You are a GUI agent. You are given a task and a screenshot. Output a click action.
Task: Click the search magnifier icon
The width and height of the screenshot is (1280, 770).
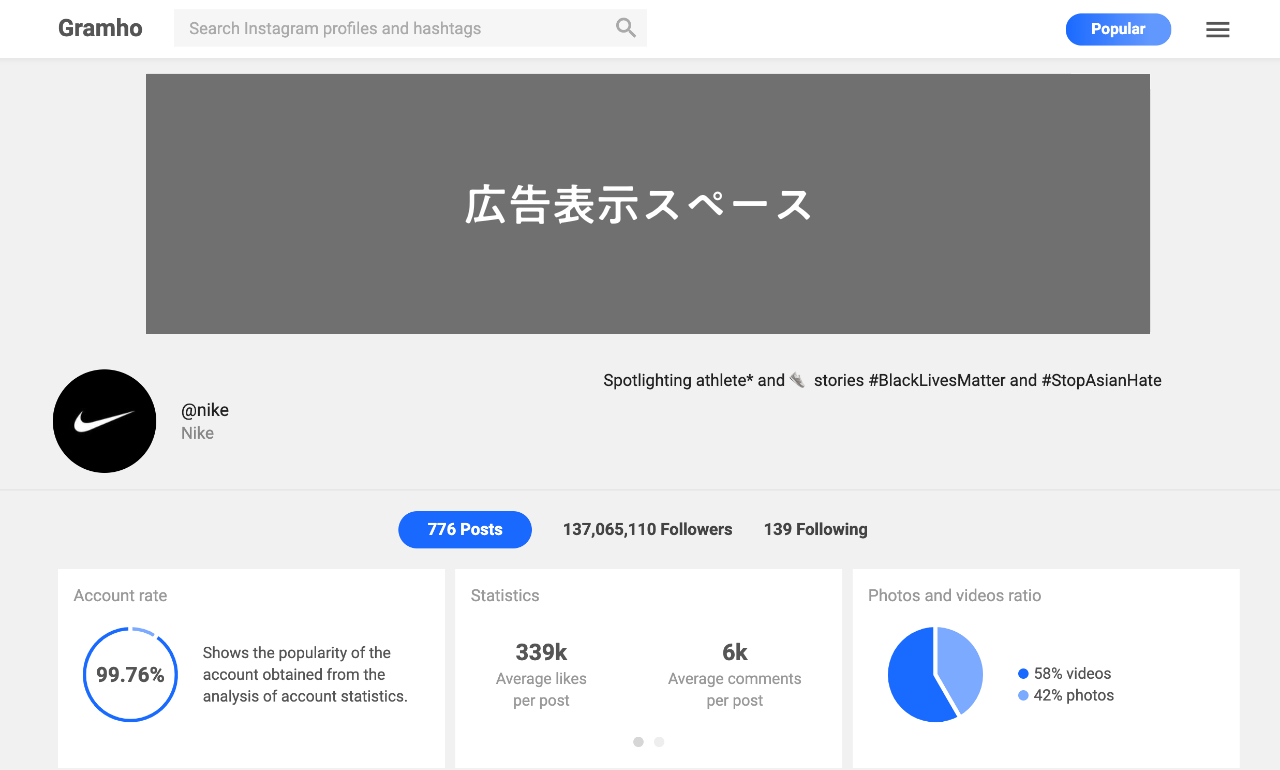(625, 27)
